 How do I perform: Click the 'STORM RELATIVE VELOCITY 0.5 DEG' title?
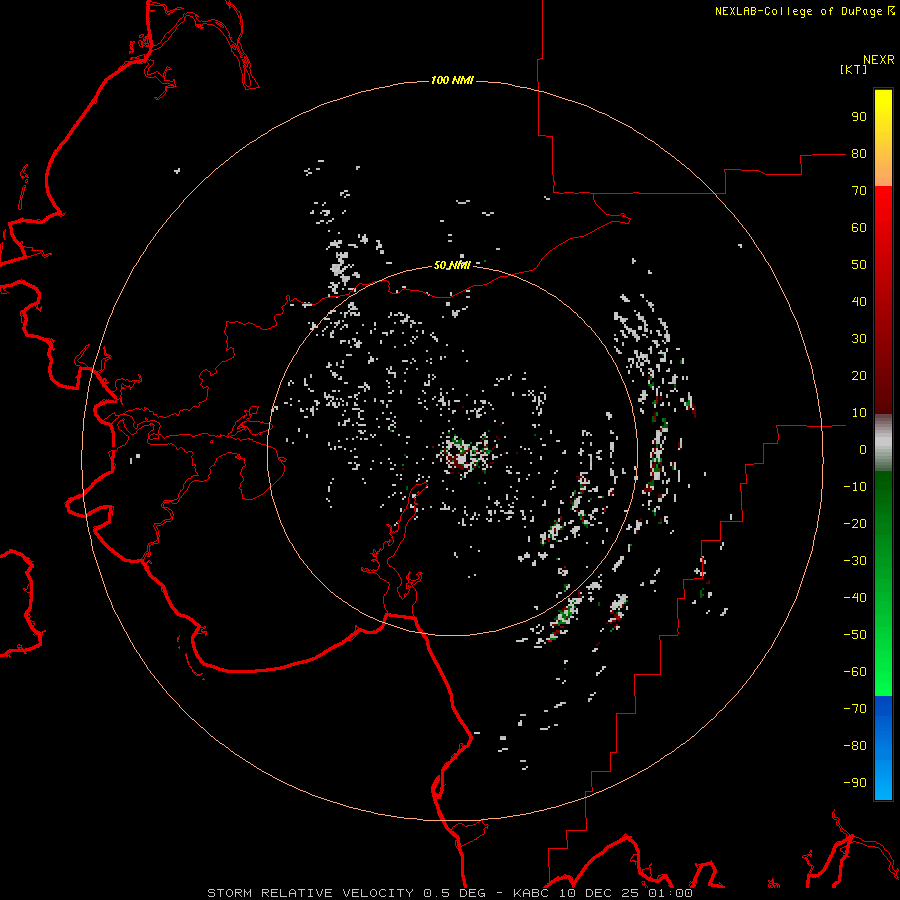(346, 893)
